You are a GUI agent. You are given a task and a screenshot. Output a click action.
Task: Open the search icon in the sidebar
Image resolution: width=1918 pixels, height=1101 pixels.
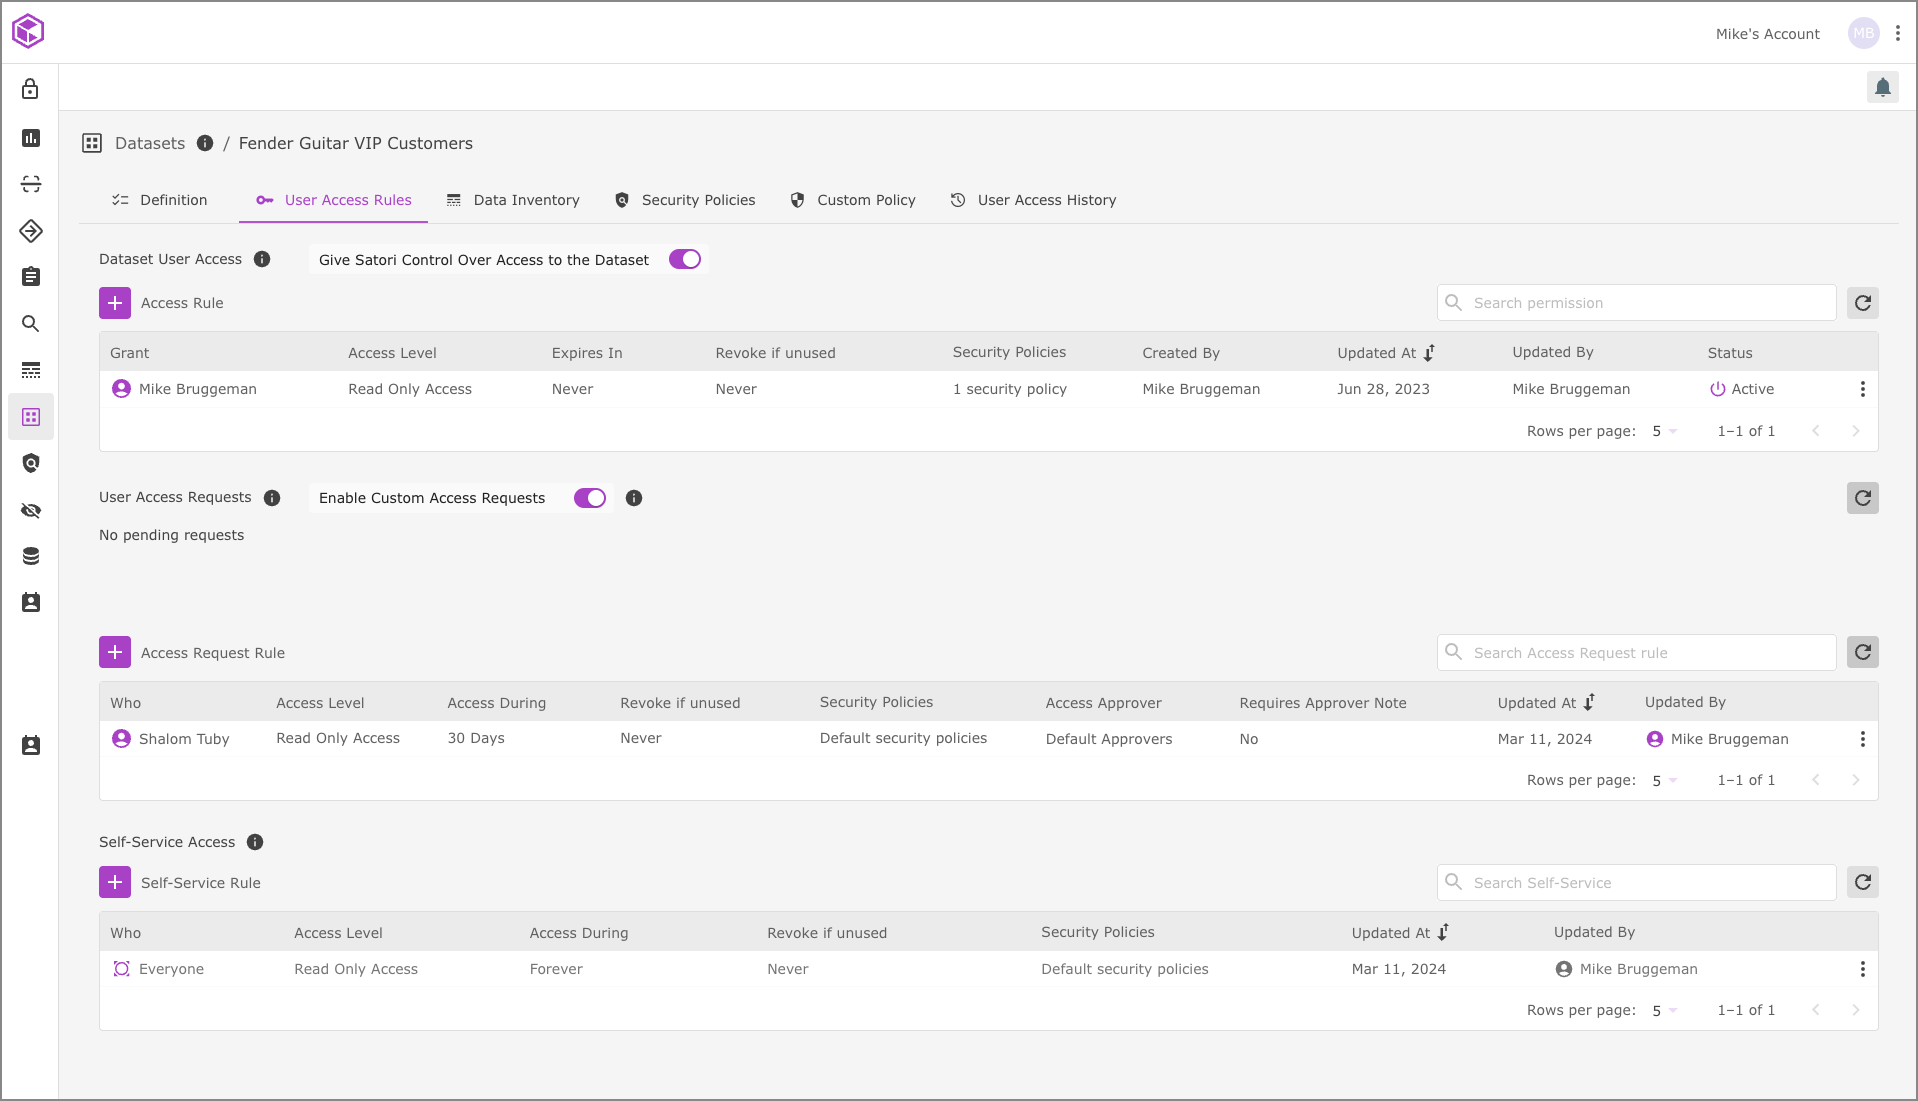click(x=31, y=324)
